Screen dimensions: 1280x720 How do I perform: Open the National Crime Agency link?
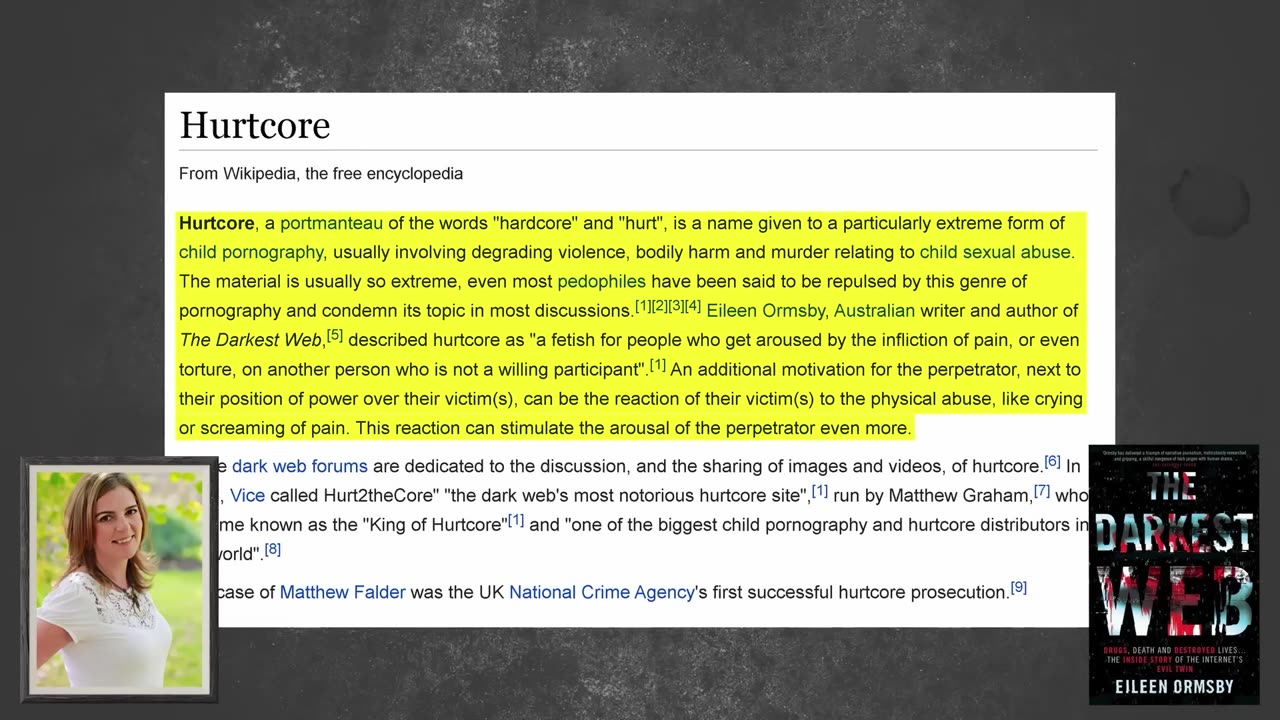click(x=602, y=592)
